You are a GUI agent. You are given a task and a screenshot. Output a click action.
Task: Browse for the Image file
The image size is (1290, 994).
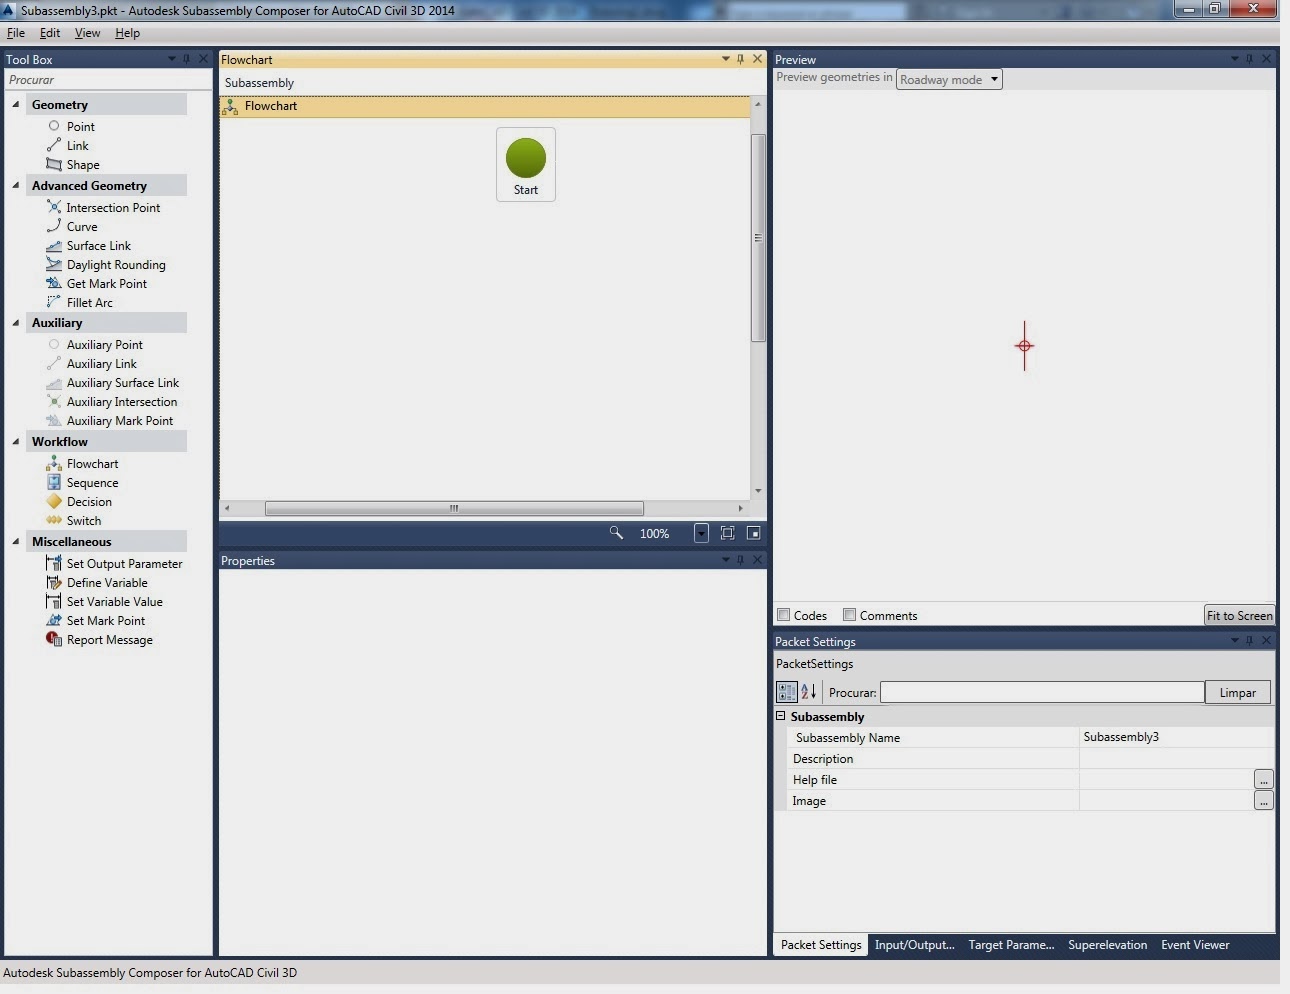tap(1264, 800)
